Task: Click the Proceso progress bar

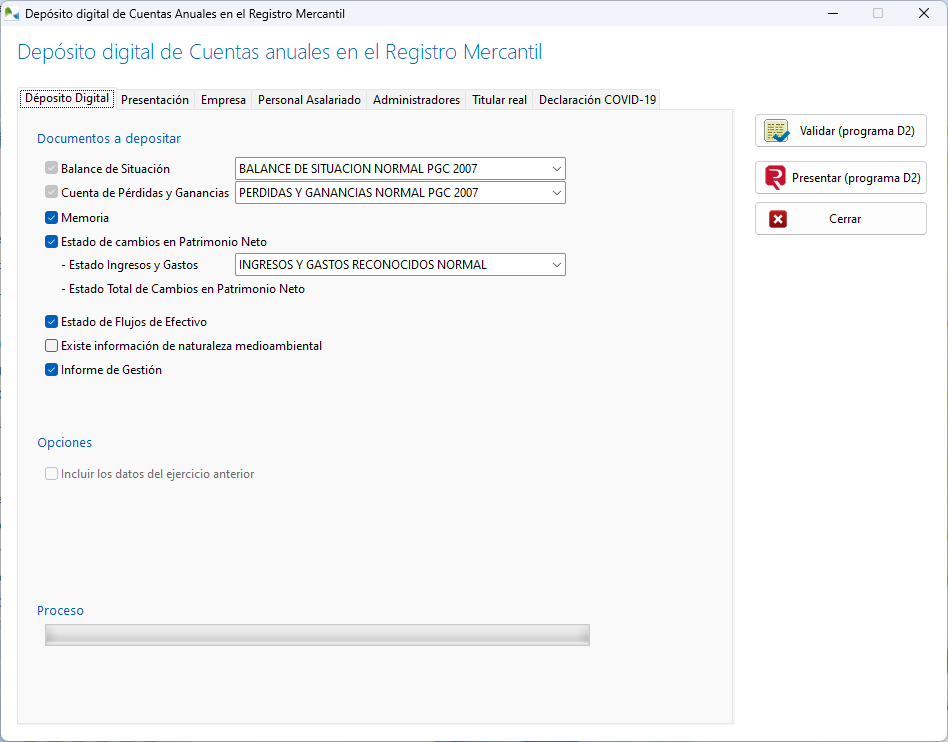Action: point(317,635)
